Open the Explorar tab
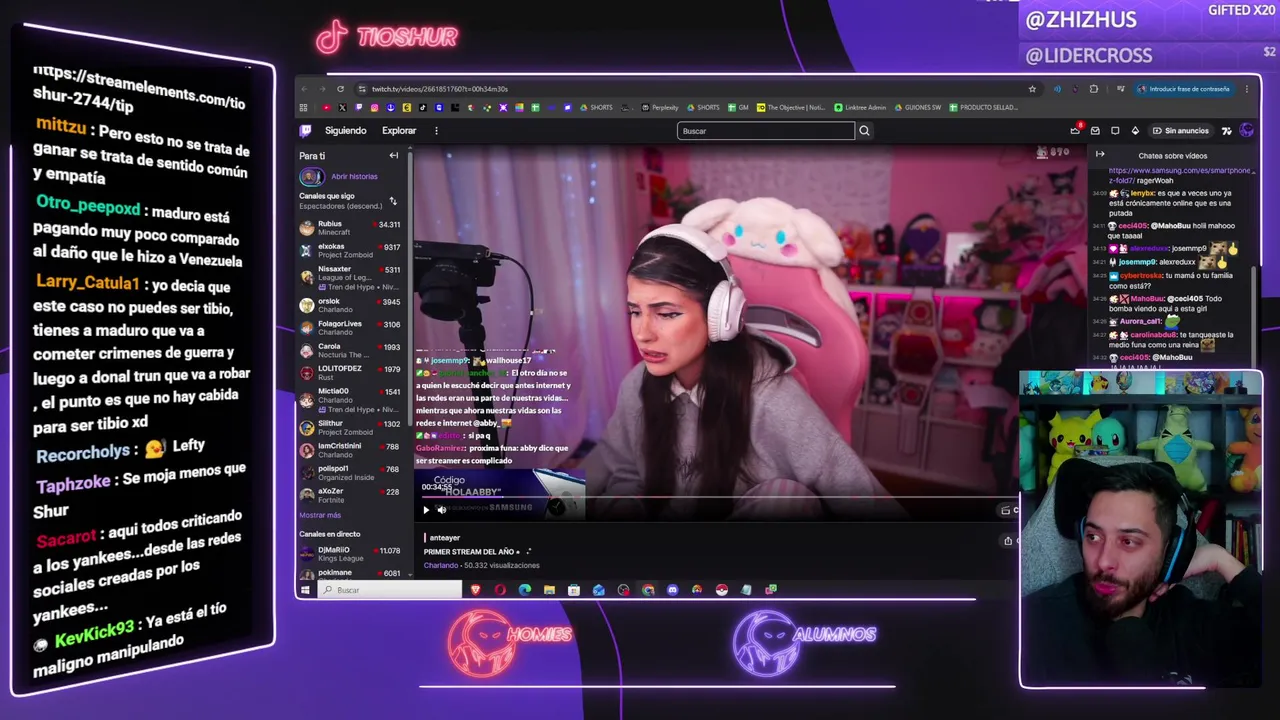This screenshot has height=720, width=1280. (x=399, y=131)
